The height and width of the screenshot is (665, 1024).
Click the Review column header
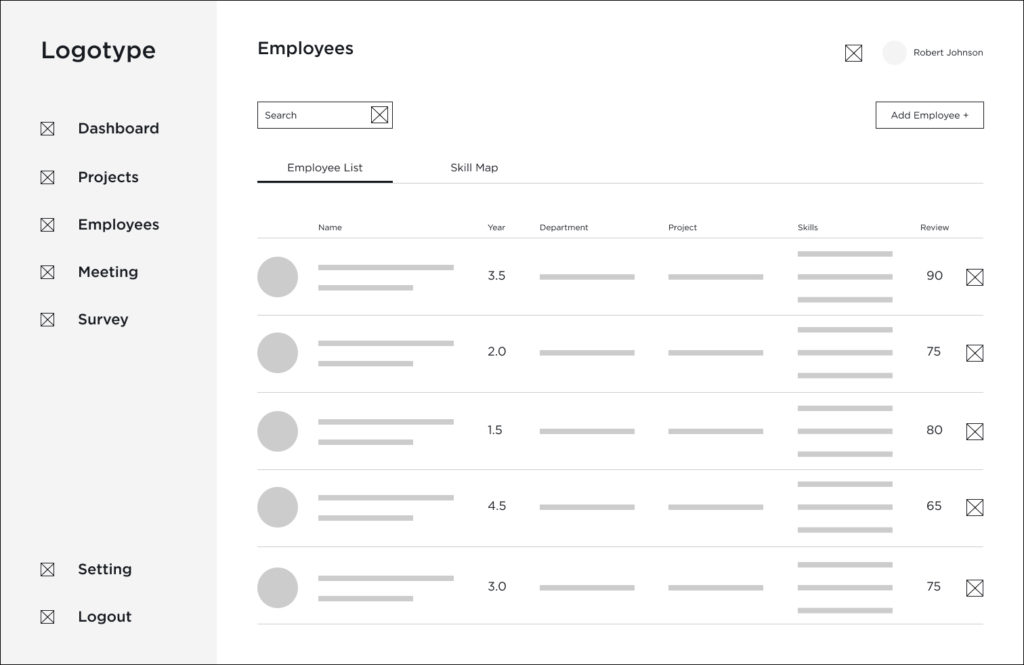point(934,228)
